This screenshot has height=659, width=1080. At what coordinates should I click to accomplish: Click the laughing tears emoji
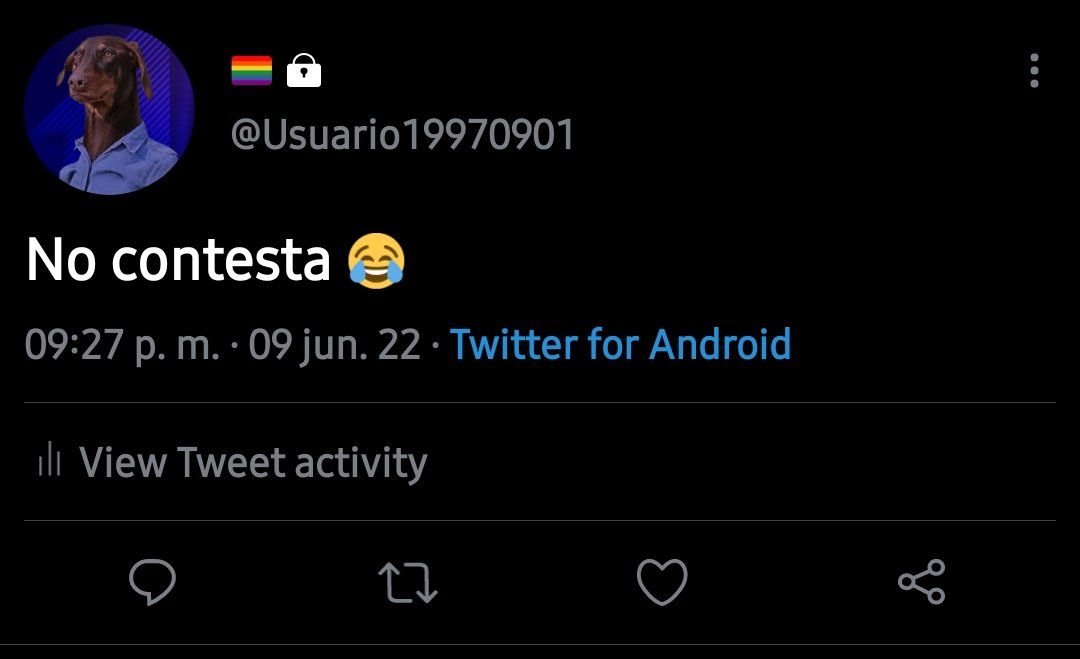375,260
